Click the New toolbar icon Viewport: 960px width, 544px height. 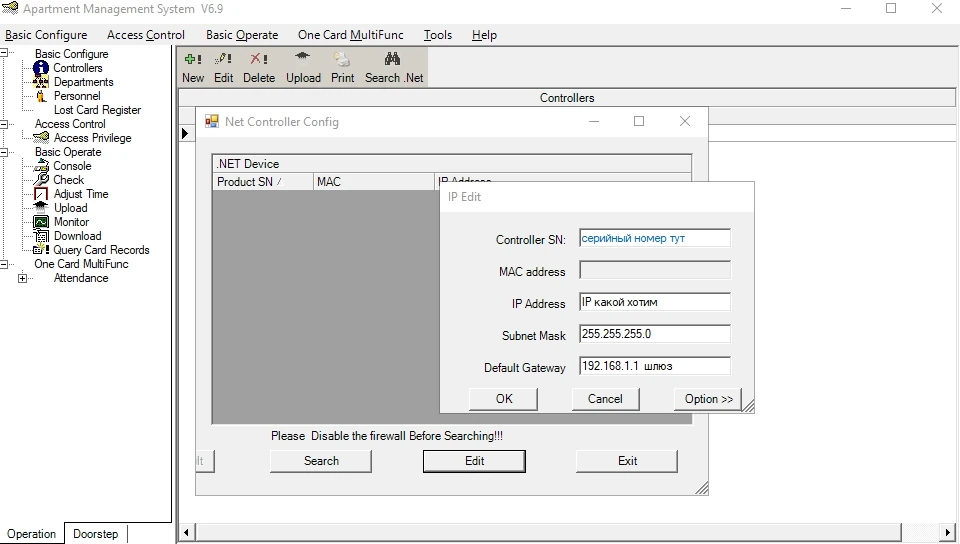[x=193, y=59]
